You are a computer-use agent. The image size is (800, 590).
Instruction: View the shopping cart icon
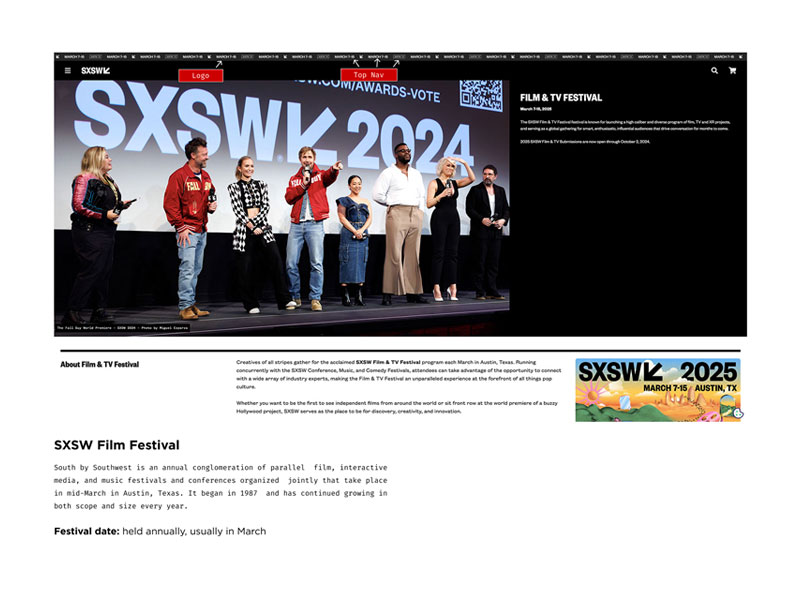[731, 72]
